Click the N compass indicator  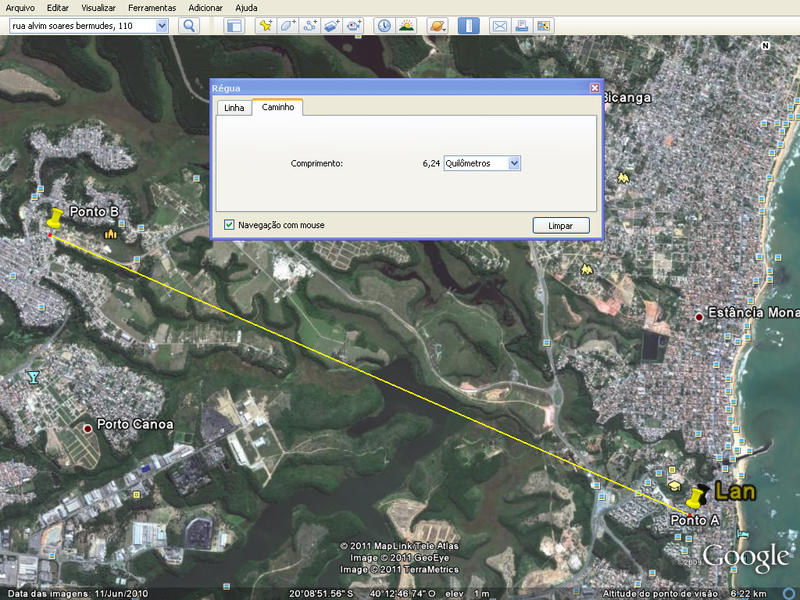[765, 45]
